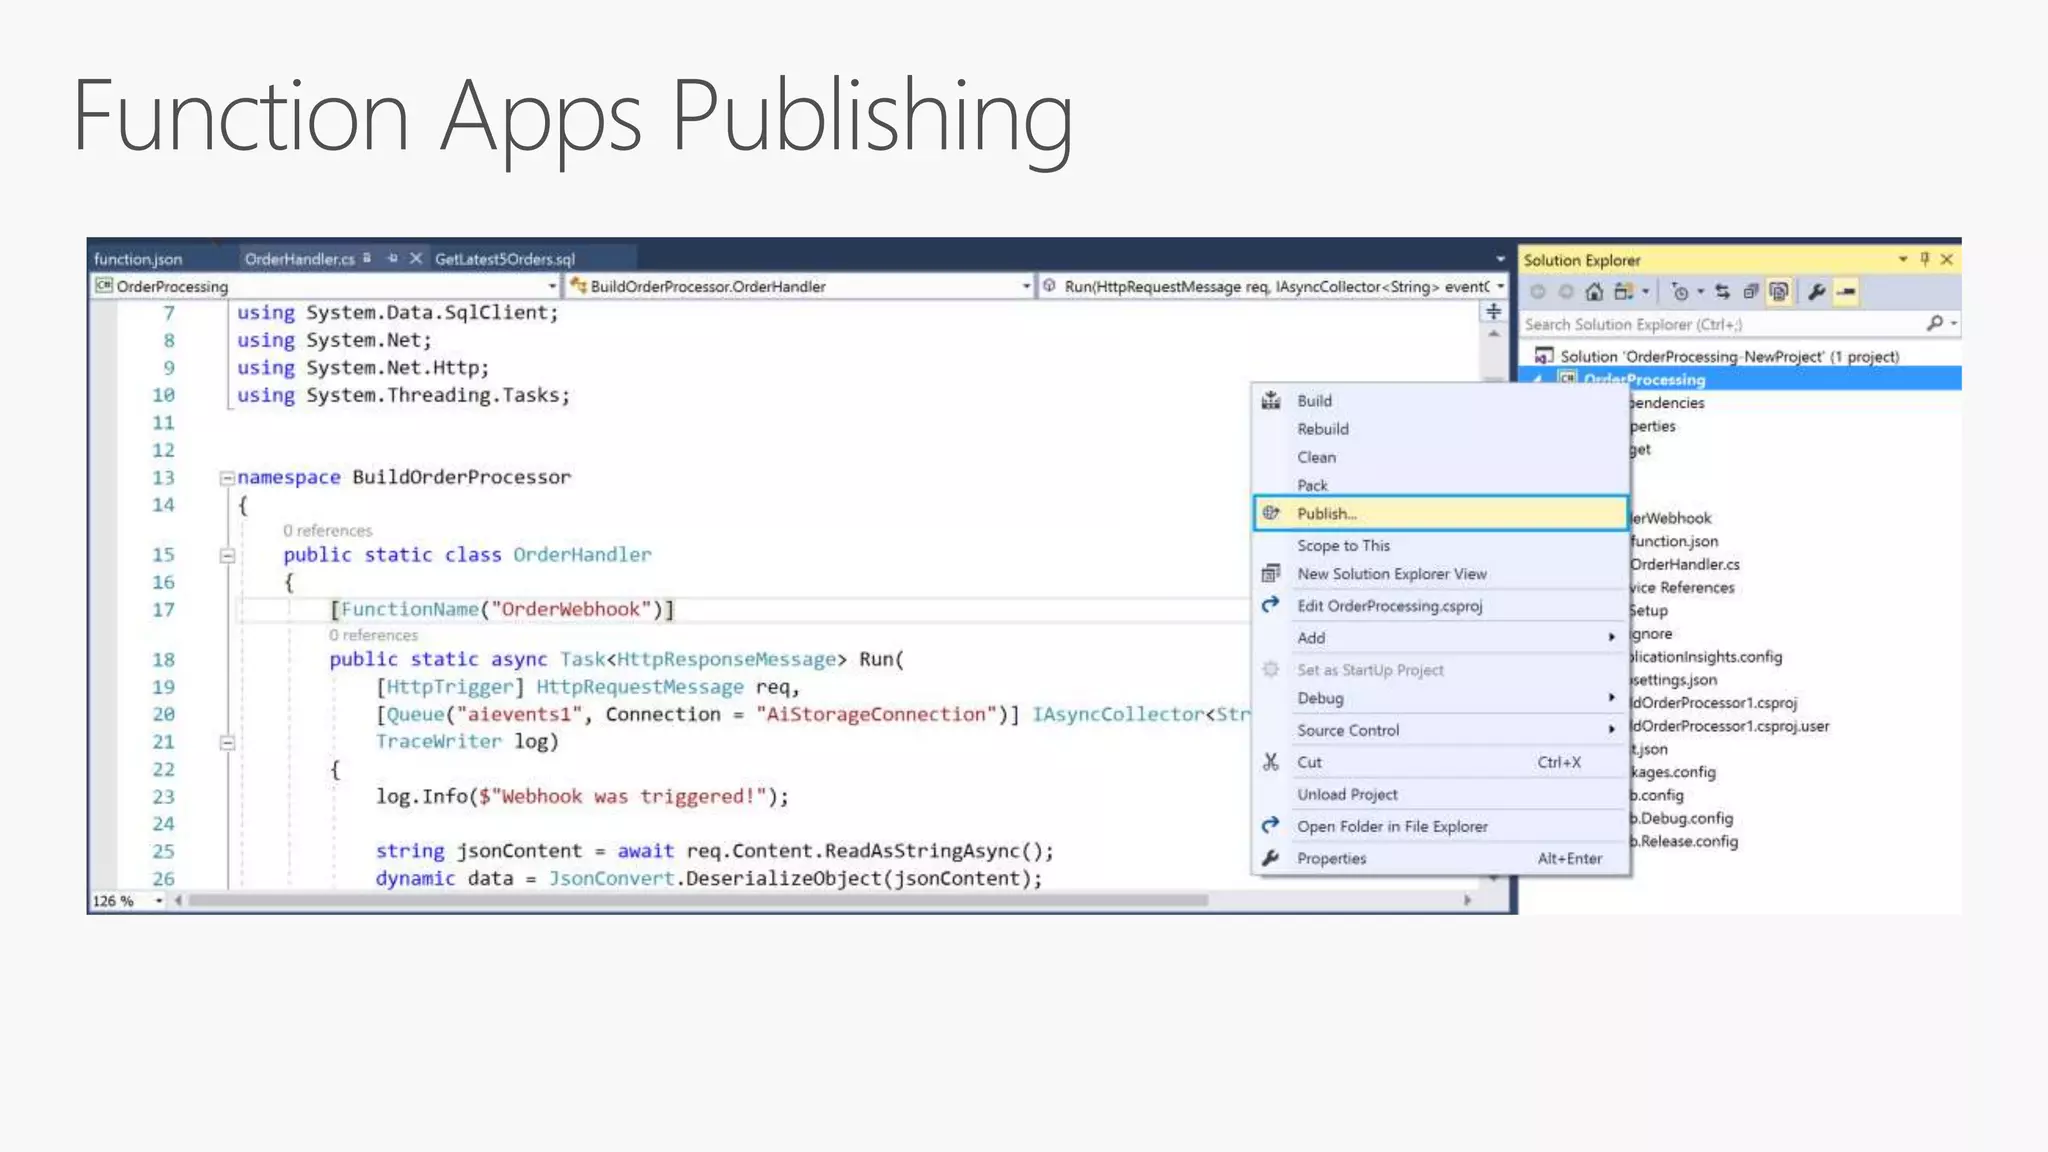Click Pending Changes Filter clock icon
This screenshot has width=2048, height=1152.
pos(1680,292)
